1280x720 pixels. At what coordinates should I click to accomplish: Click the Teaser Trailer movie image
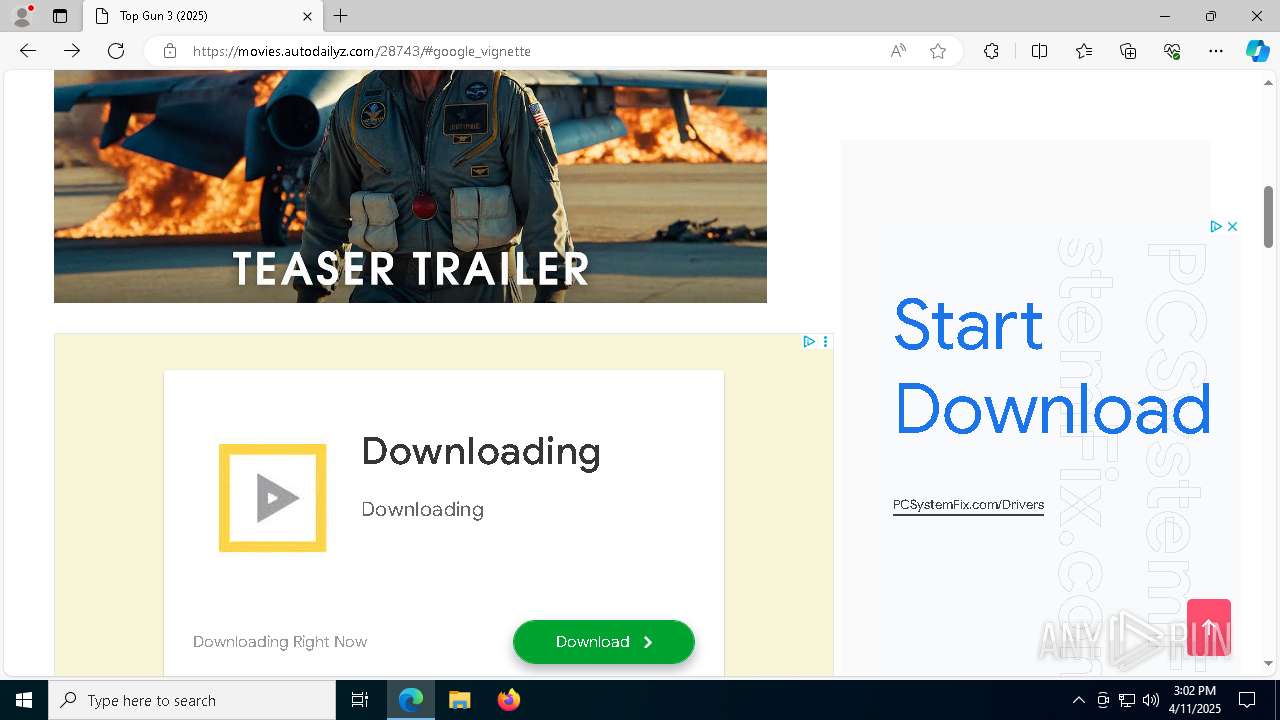(x=410, y=186)
